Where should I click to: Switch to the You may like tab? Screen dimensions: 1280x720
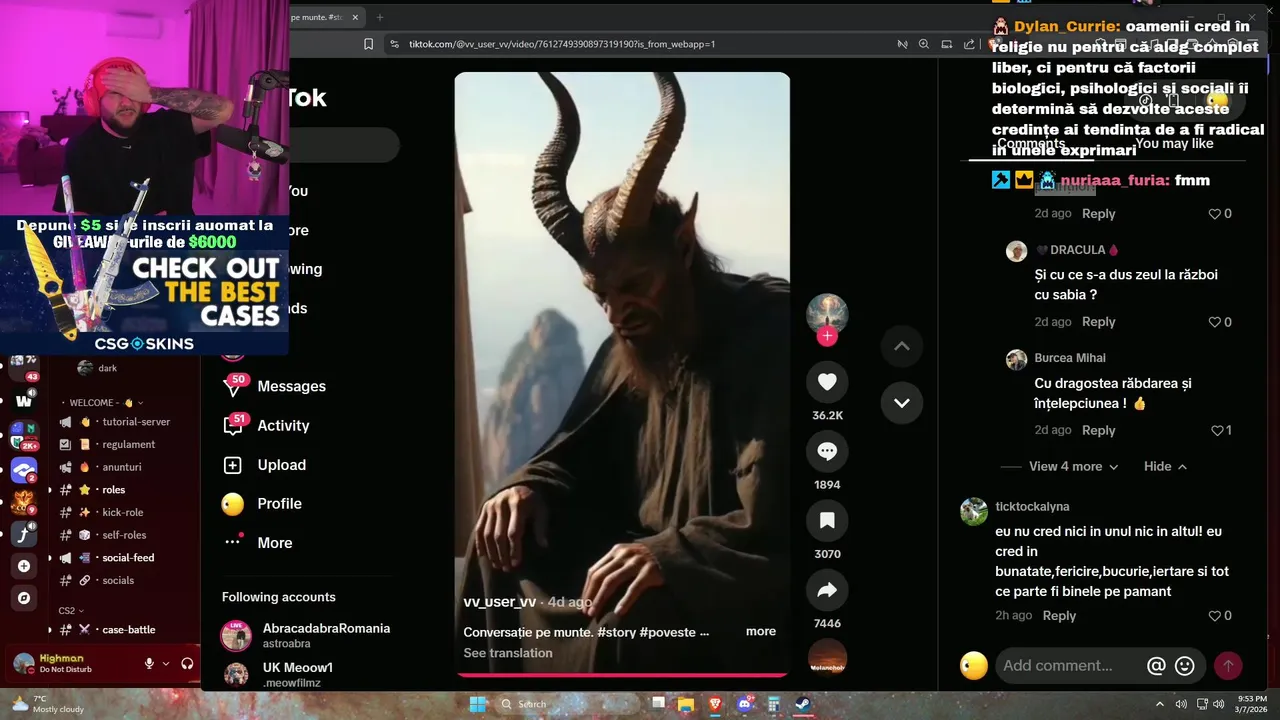1174,143
